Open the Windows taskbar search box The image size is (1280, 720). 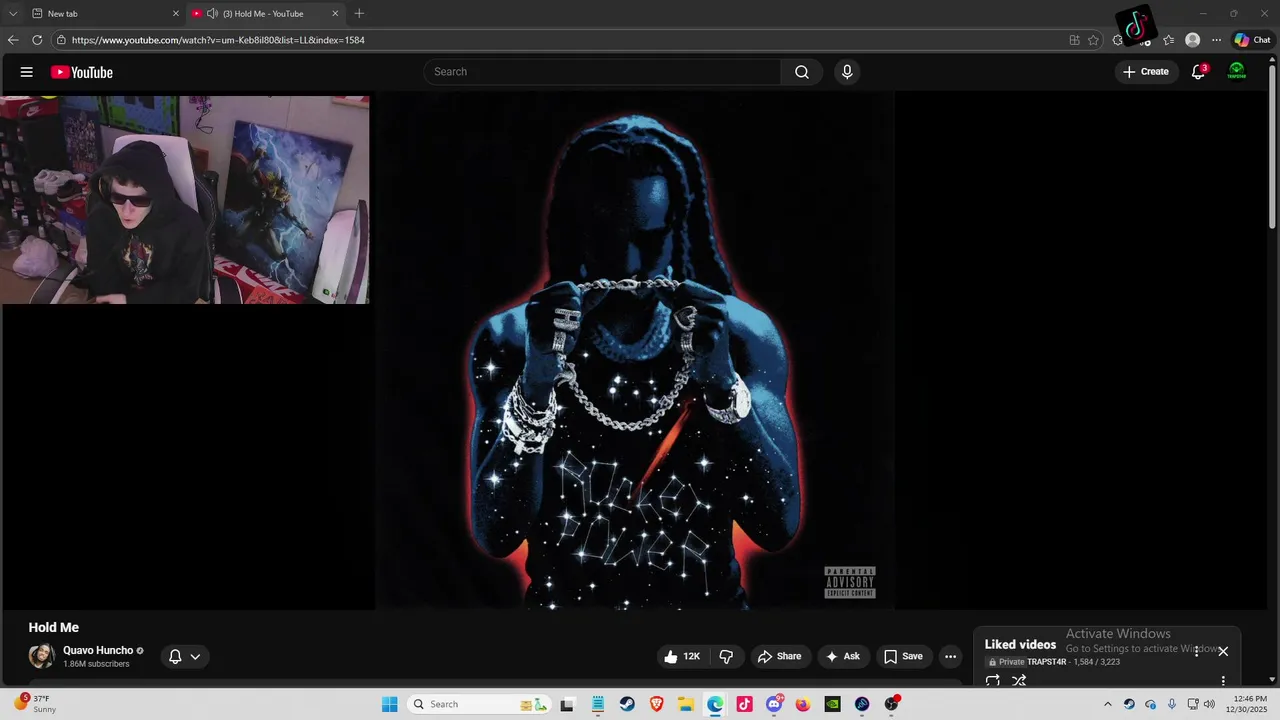point(481,704)
